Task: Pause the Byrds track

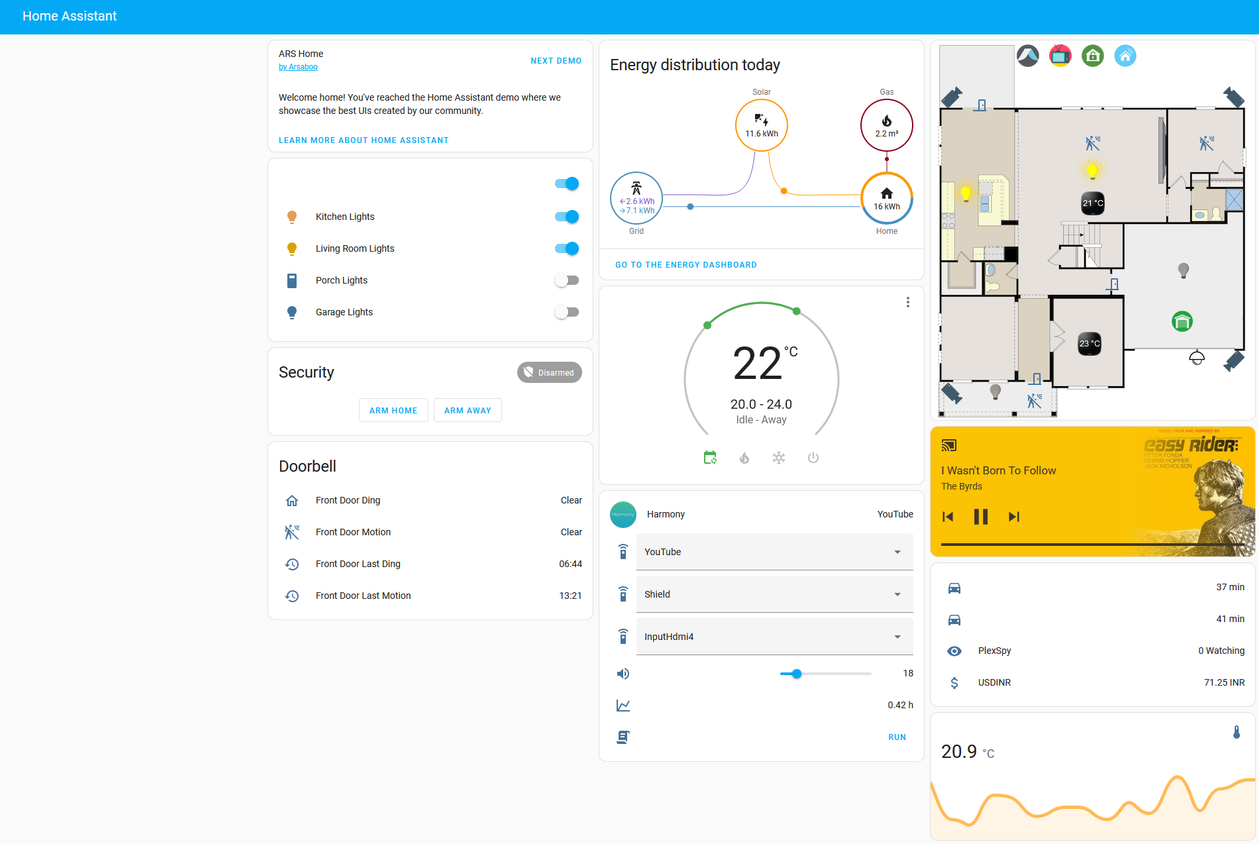Action: point(981,517)
